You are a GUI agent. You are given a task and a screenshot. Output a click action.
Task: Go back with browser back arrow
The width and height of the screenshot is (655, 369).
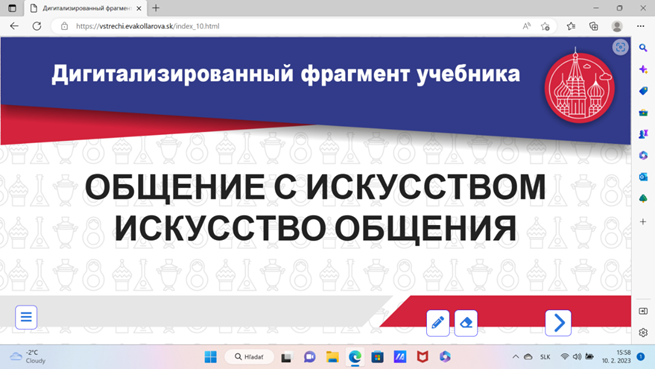14,26
